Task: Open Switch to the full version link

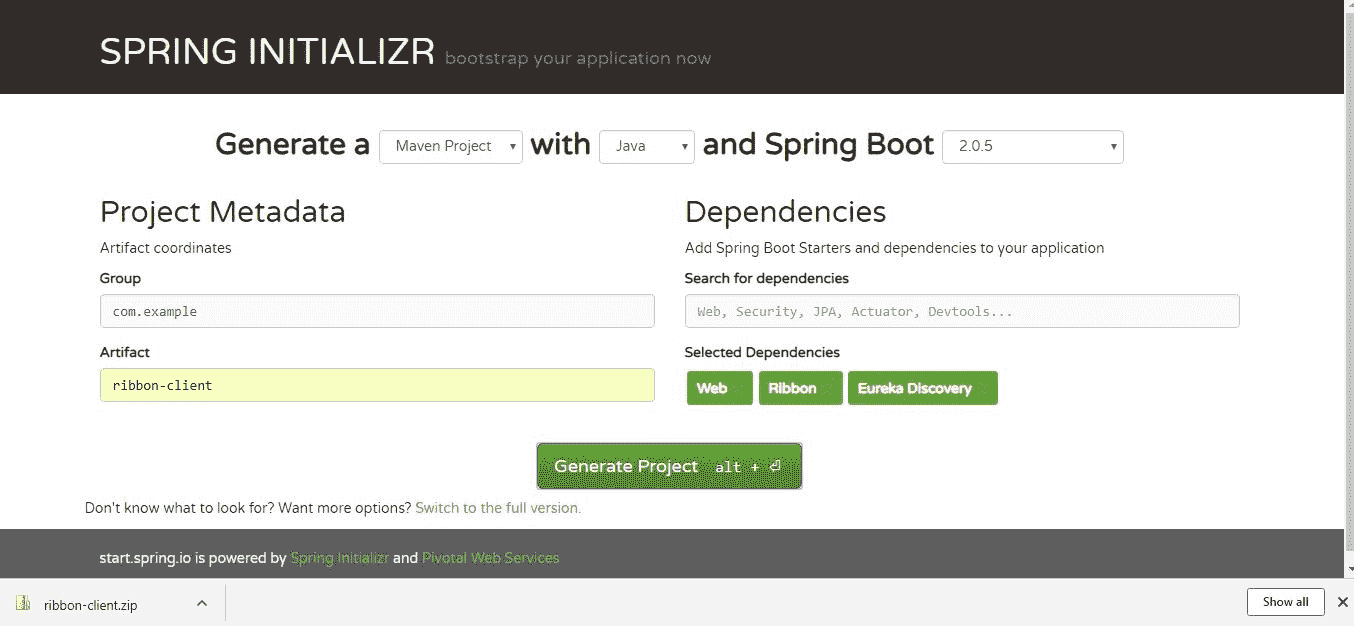Action: click(x=498, y=508)
